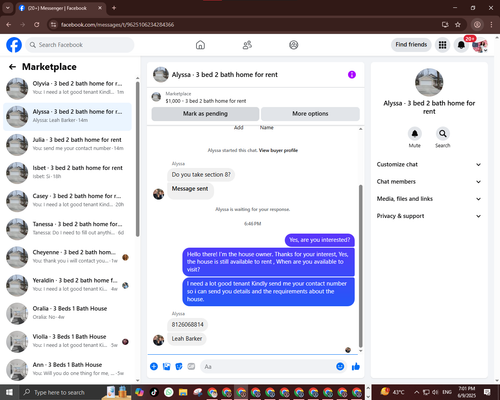
Task: Click More options button
Action: pos(310,114)
